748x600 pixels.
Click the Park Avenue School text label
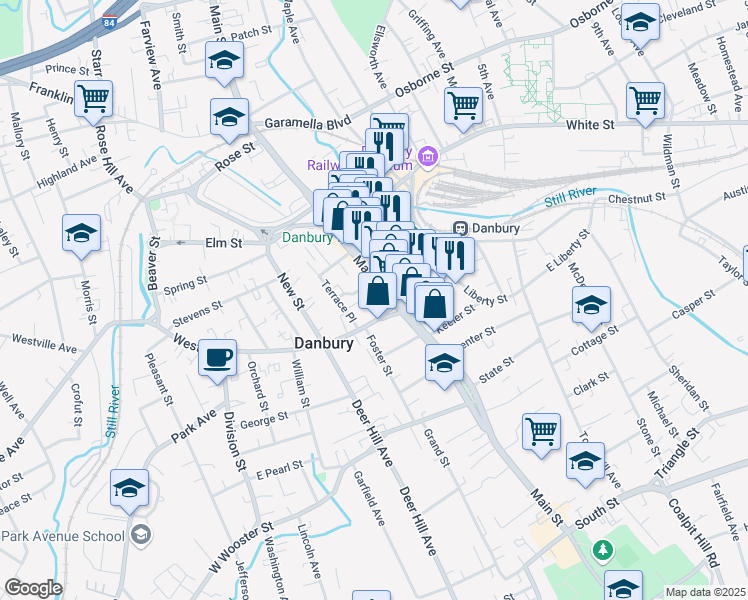coord(63,536)
